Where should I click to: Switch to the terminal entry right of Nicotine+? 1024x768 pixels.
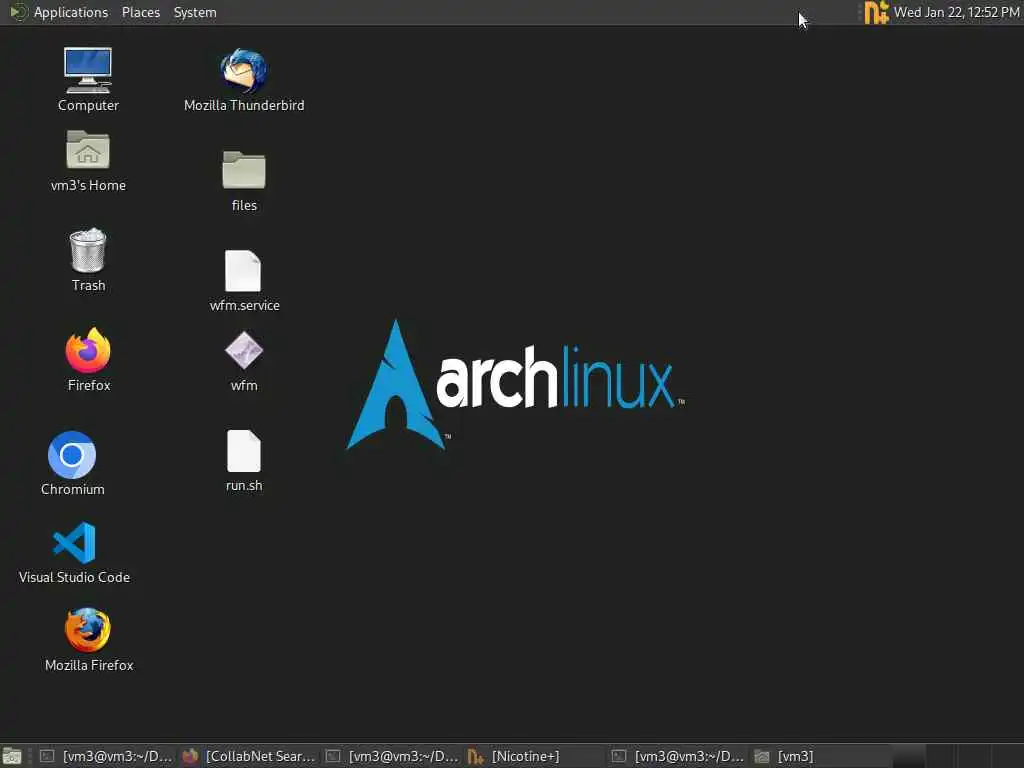pyautogui.click(x=678, y=756)
